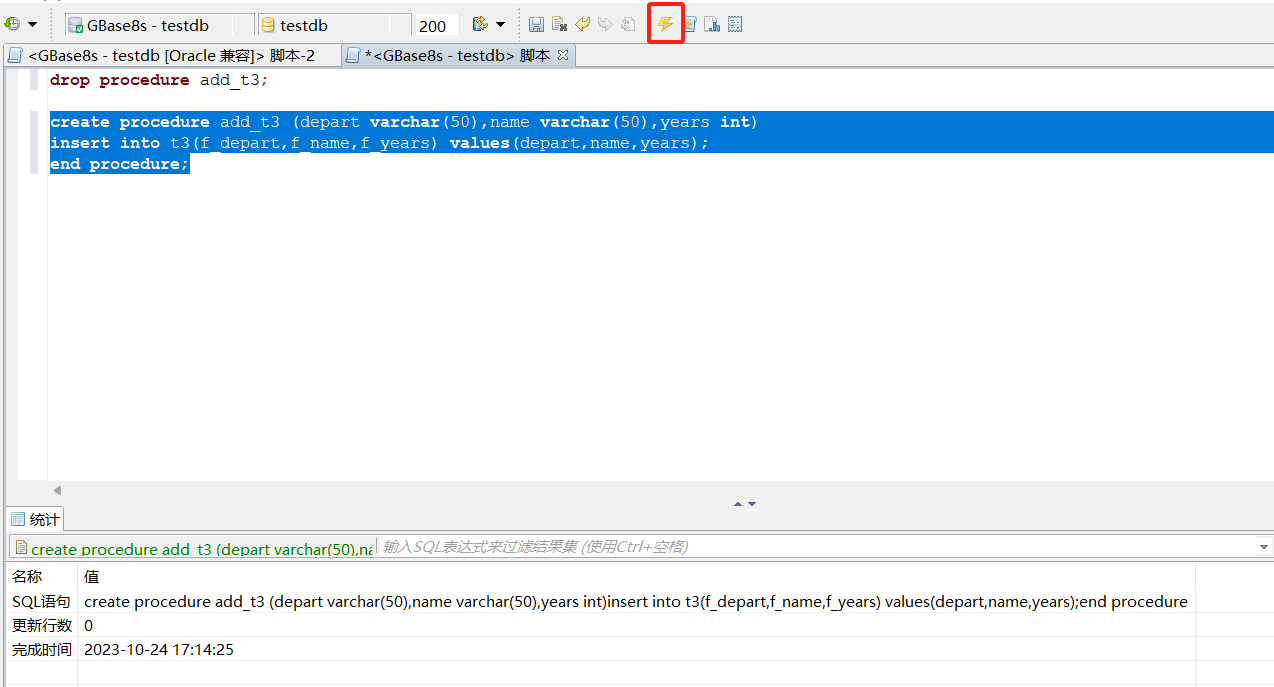Open the filter history dropdown arrow
The image size is (1274, 687).
[x=1264, y=547]
